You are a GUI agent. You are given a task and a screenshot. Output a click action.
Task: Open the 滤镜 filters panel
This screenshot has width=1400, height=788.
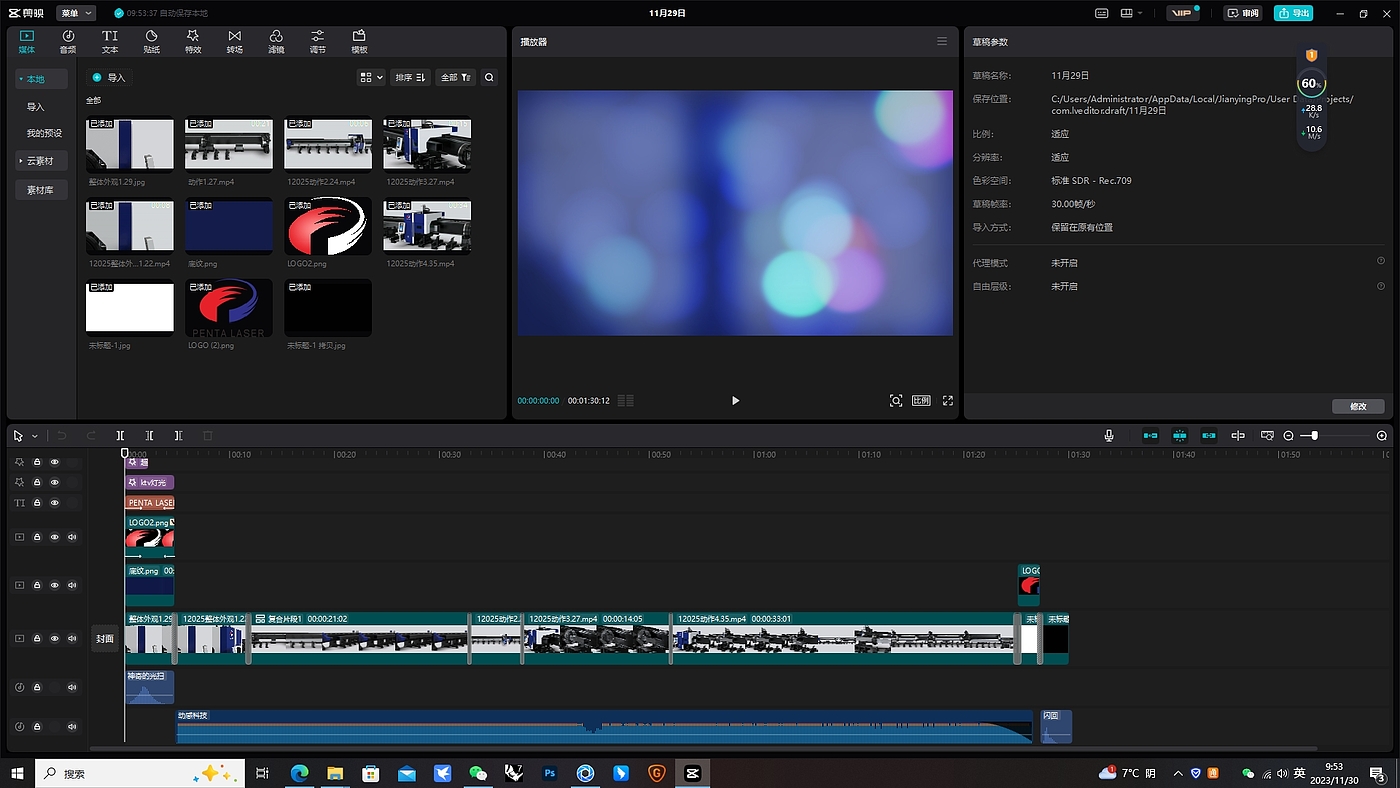click(x=276, y=41)
